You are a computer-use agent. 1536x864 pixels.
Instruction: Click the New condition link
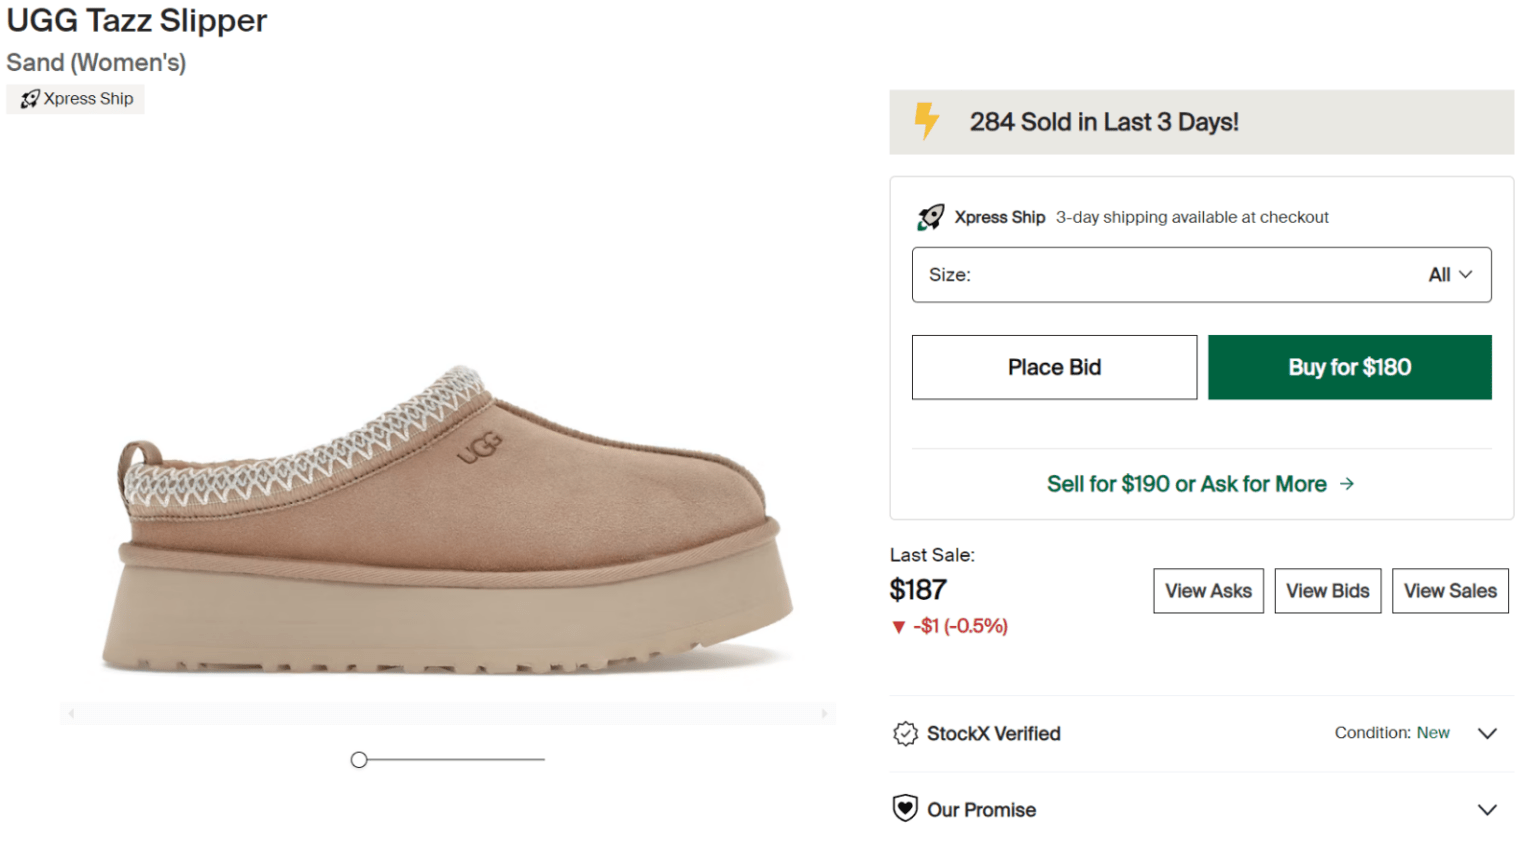point(1432,732)
